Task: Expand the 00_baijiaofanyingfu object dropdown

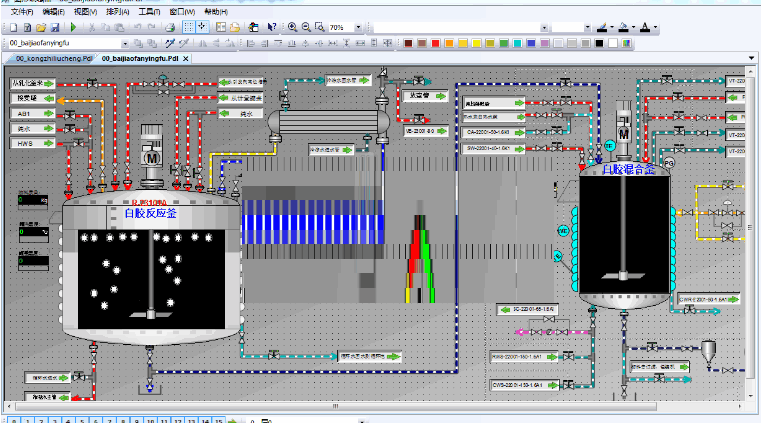Action: (x=125, y=43)
